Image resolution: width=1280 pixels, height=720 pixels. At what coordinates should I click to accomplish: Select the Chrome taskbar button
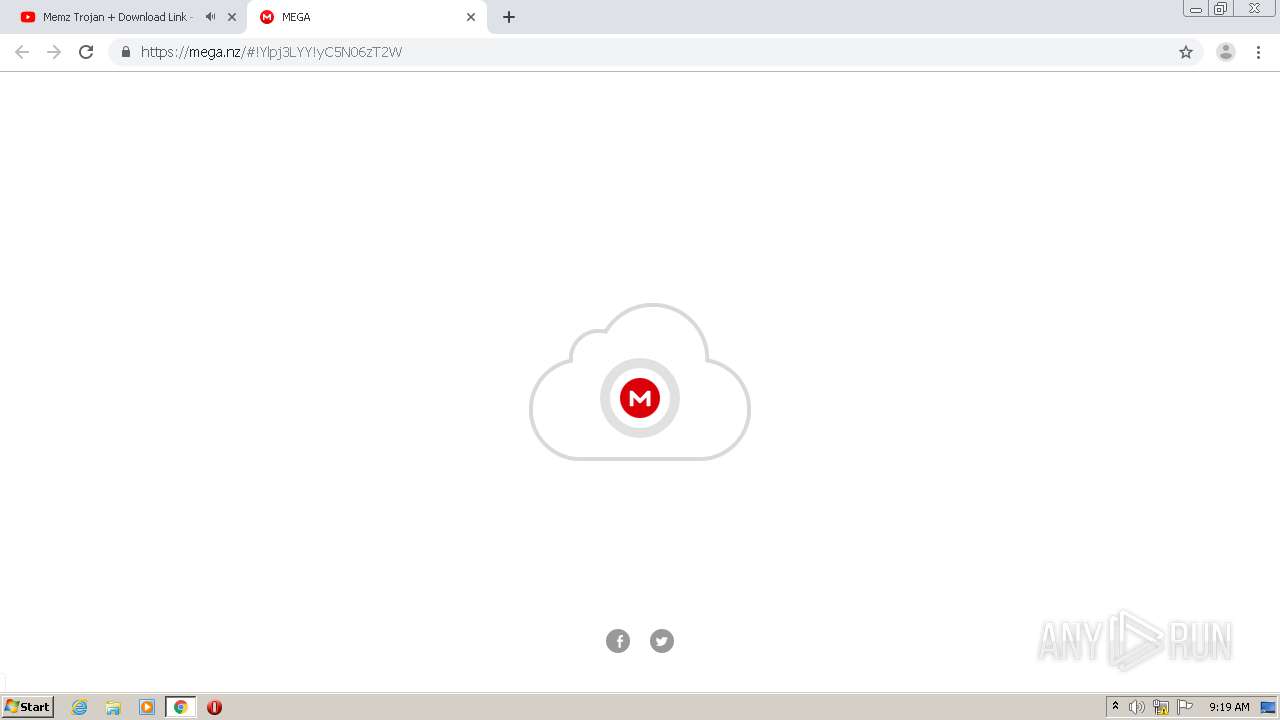pyautogui.click(x=180, y=707)
